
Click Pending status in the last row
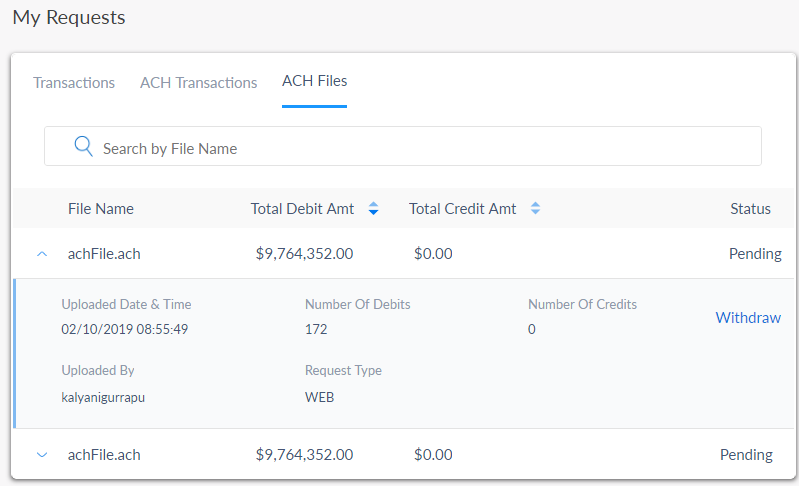point(746,455)
